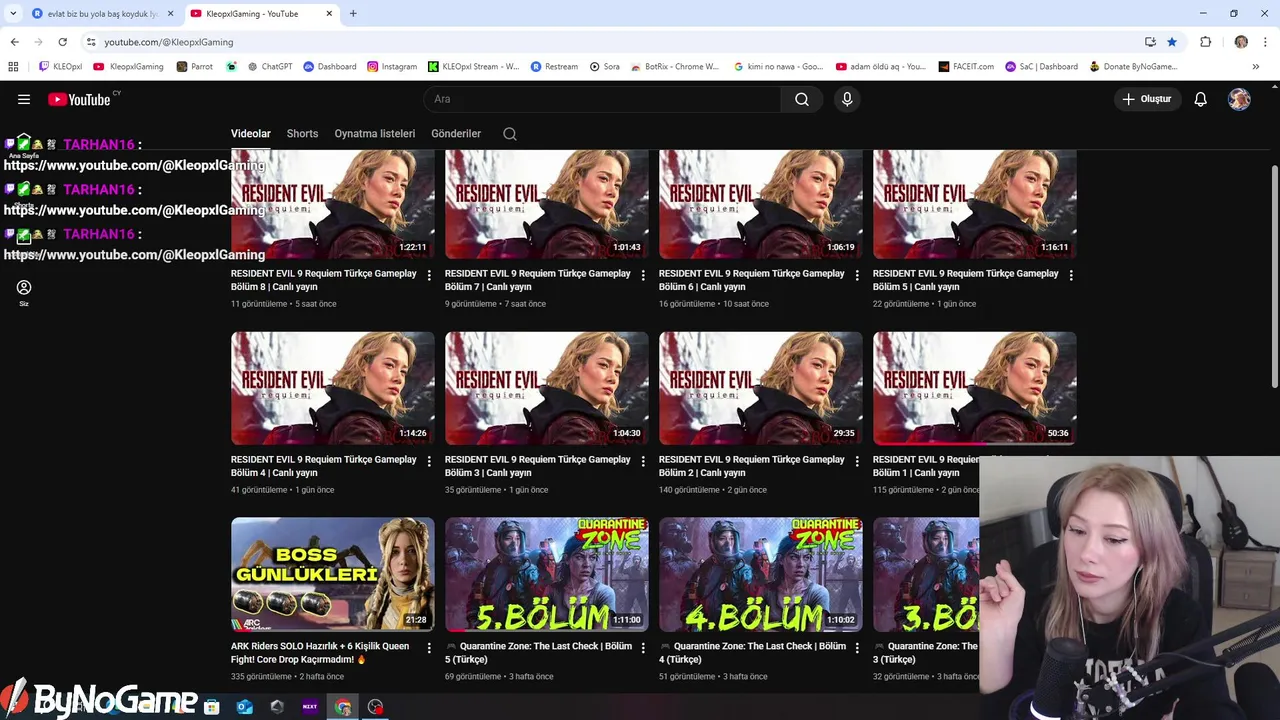Open options menu for Bölüm 2 video
Image resolution: width=1280 pixels, height=720 pixels.
[857, 461]
